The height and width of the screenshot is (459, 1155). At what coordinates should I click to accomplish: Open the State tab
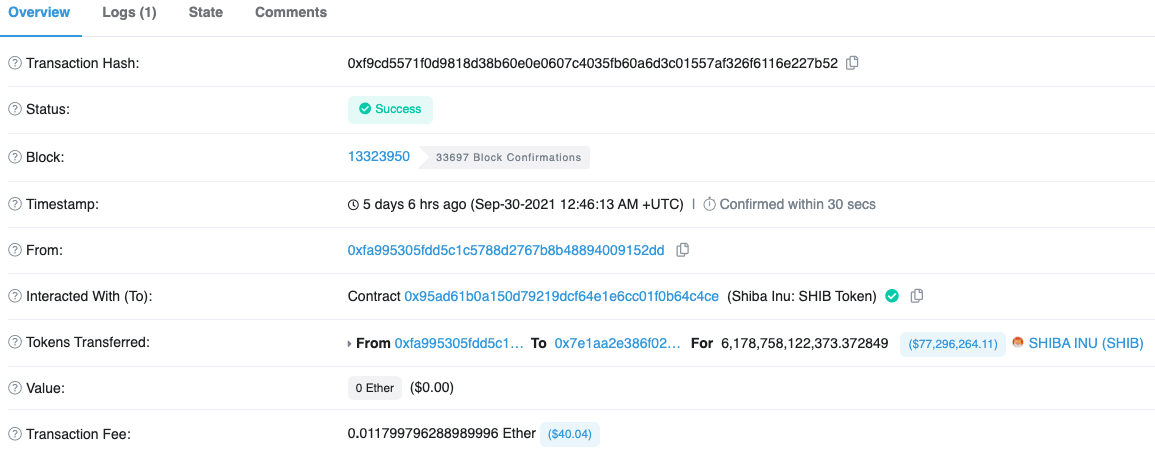pos(206,13)
